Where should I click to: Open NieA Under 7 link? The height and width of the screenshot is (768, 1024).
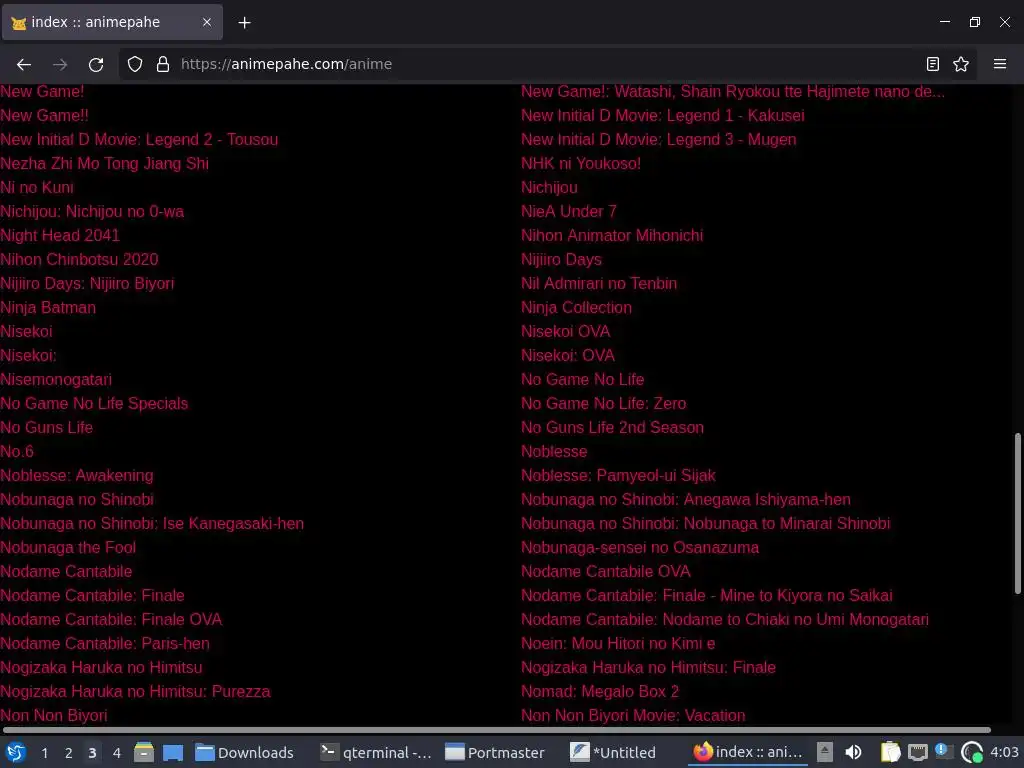[568, 212]
